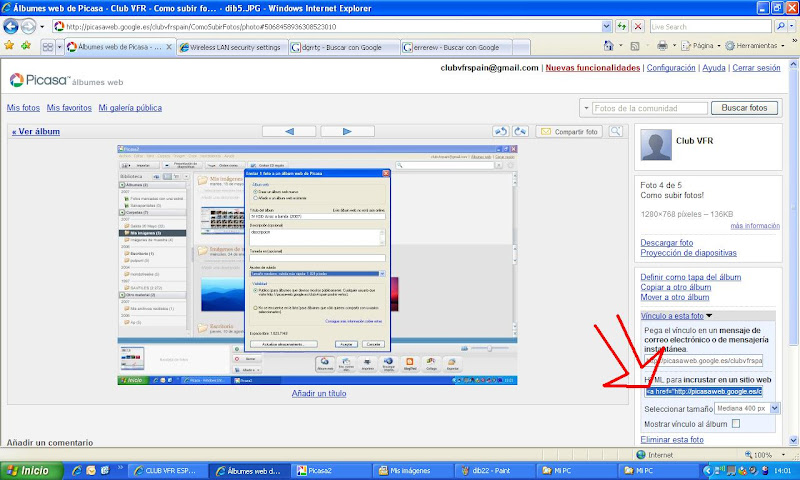
Task: Click the Club VFR profile avatar
Action: click(x=656, y=145)
